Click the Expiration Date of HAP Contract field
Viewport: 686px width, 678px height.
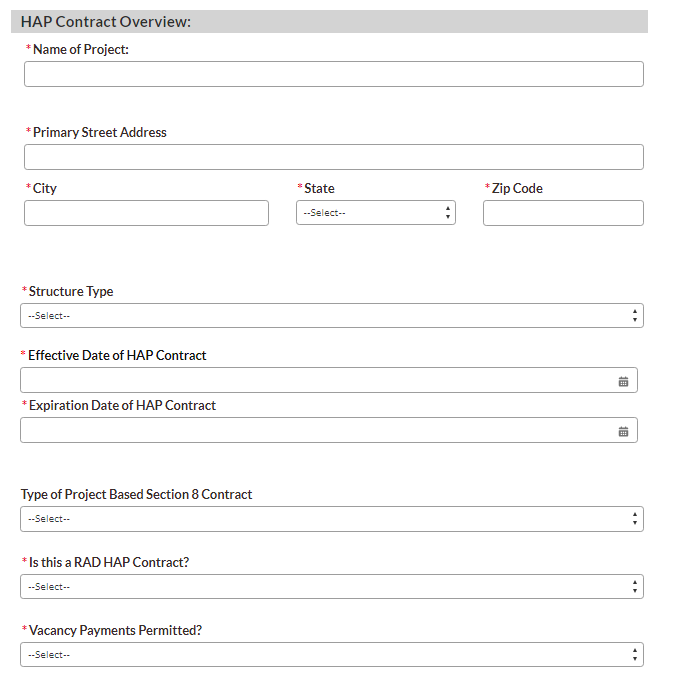click(x=315, y=431)
